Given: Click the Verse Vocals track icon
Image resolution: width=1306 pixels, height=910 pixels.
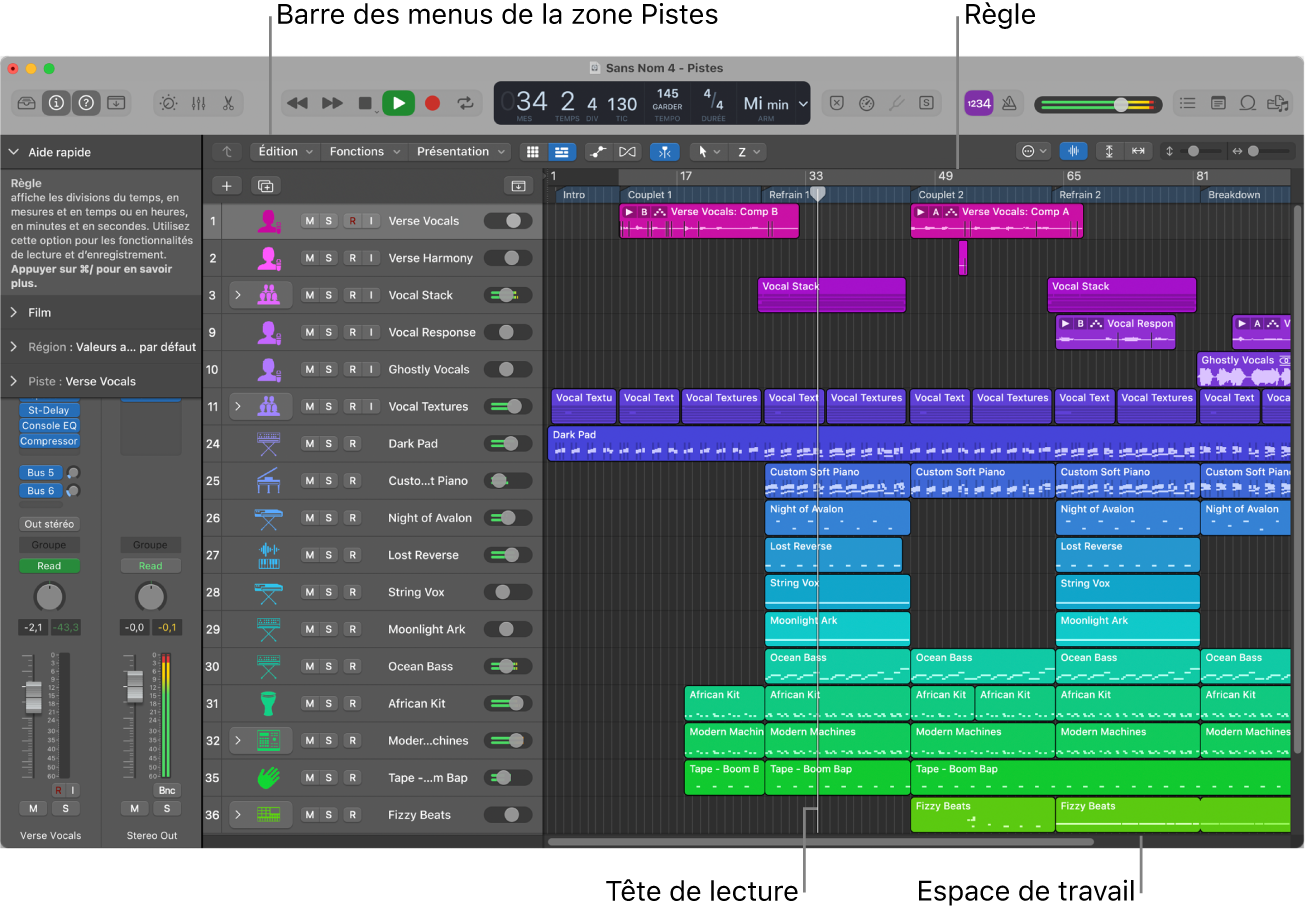Looking at the screenshot, I should (x=268, y=221).
